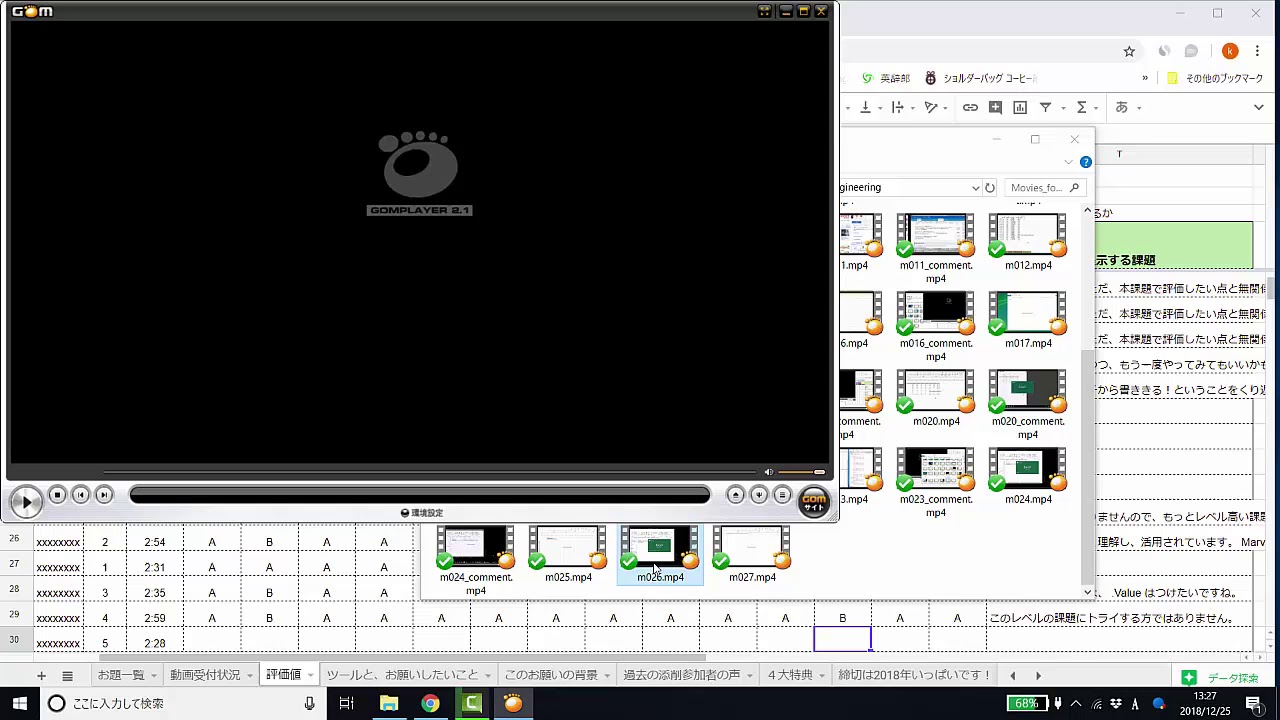Switch to the 動画受付状況 sheet tab
The image size is (1280, 720).
(x=204, y=675)
